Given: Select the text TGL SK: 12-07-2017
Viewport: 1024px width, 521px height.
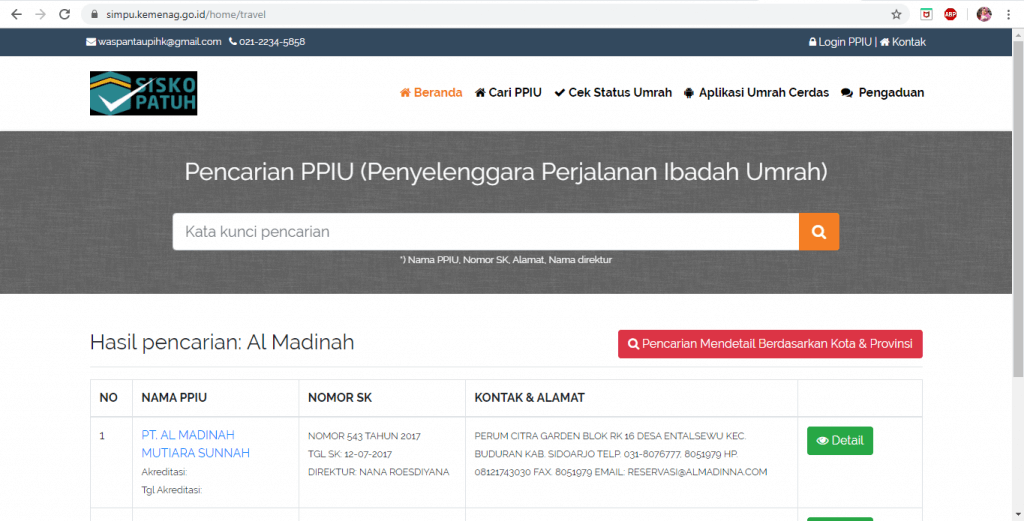Looking at the screenshot, I should pos(349,454).
